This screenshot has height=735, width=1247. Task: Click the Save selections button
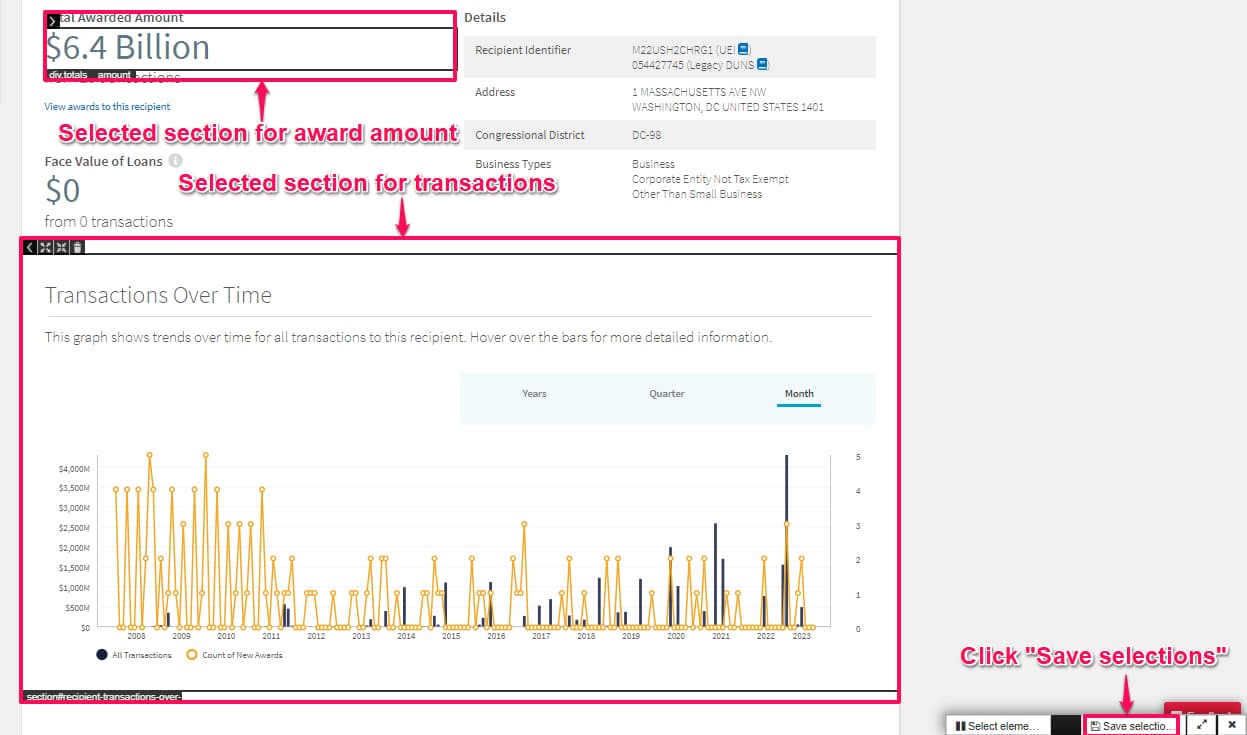click(1132, 725)
